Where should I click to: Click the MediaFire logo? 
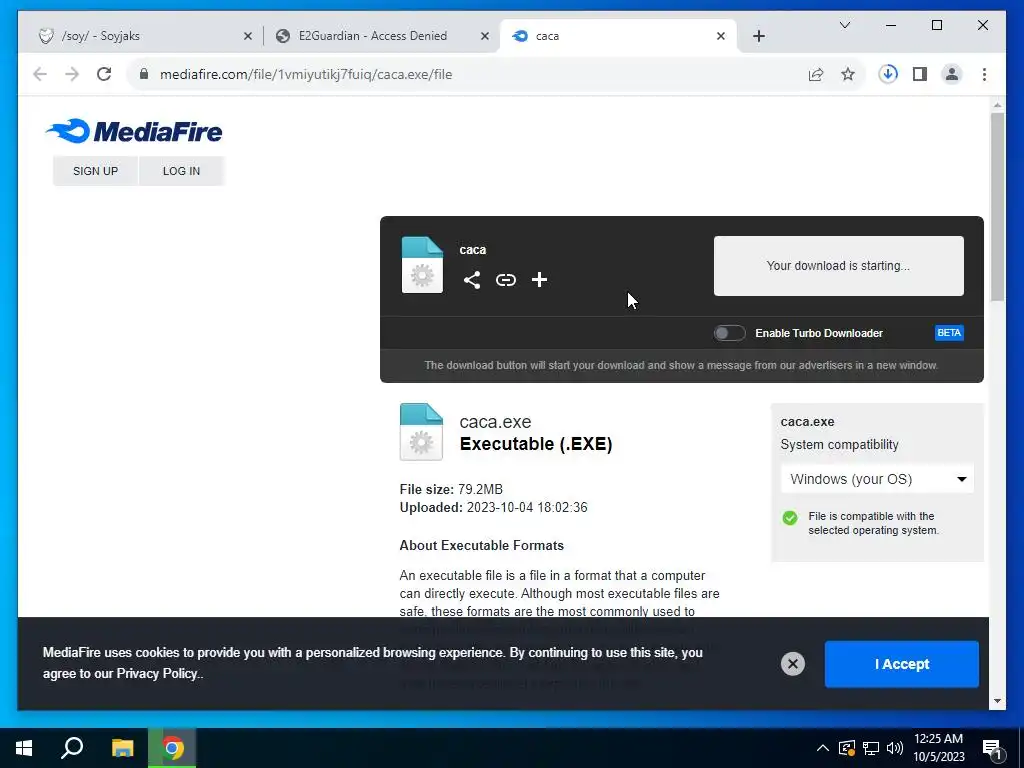(x=134, y=131)
